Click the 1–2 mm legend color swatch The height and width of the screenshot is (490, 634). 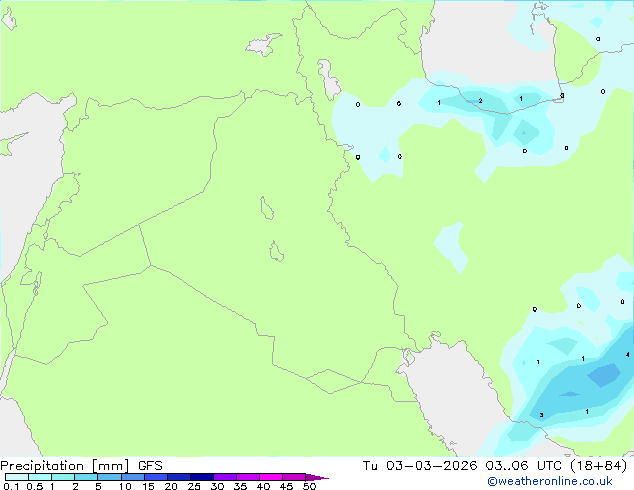(x=63, y=477)
